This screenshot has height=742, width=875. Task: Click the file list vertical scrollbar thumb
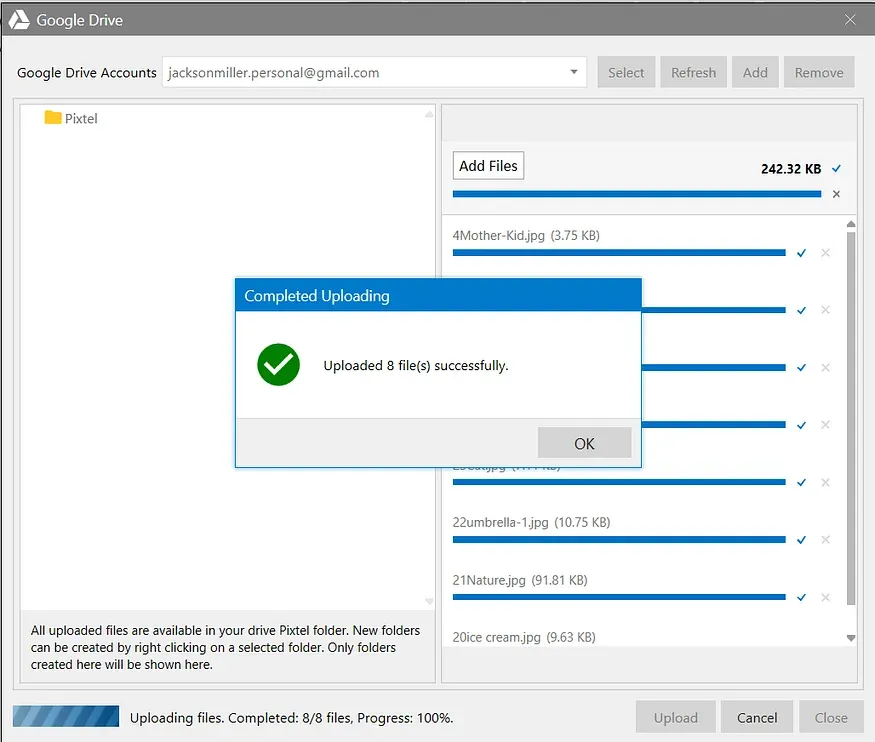[850, 418]
